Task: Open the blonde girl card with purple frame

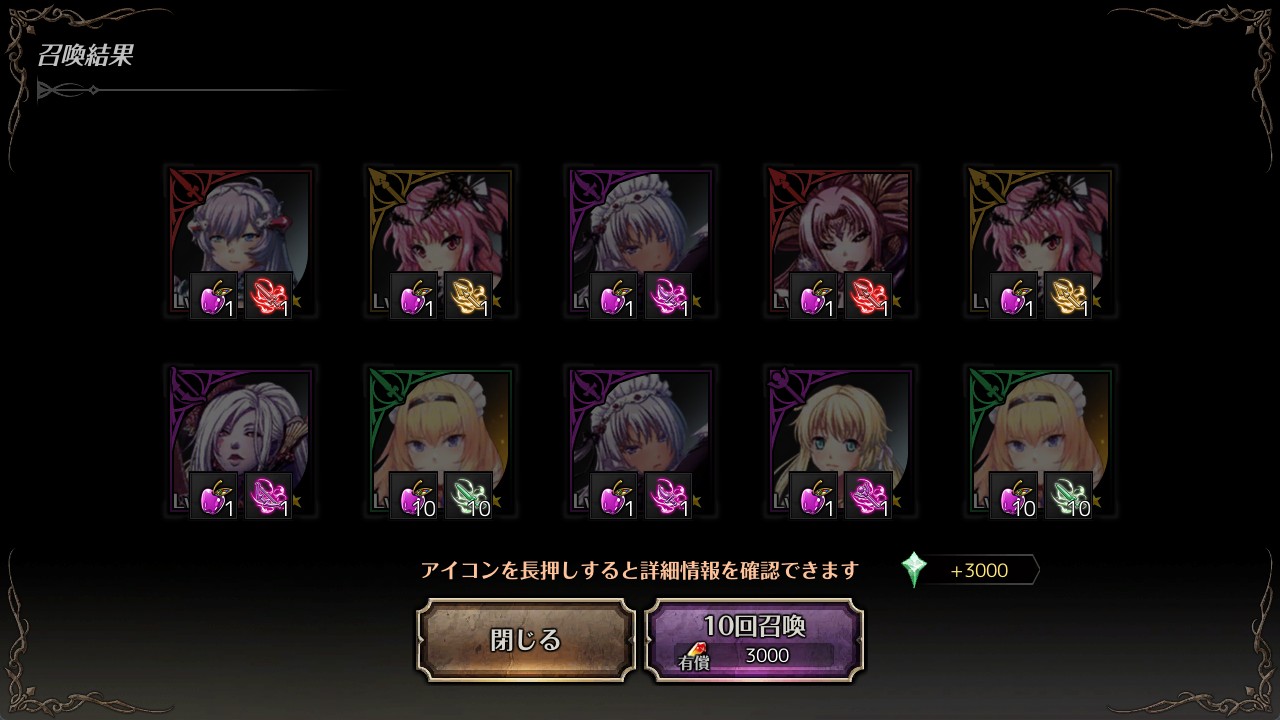Action: pos(840,441)
